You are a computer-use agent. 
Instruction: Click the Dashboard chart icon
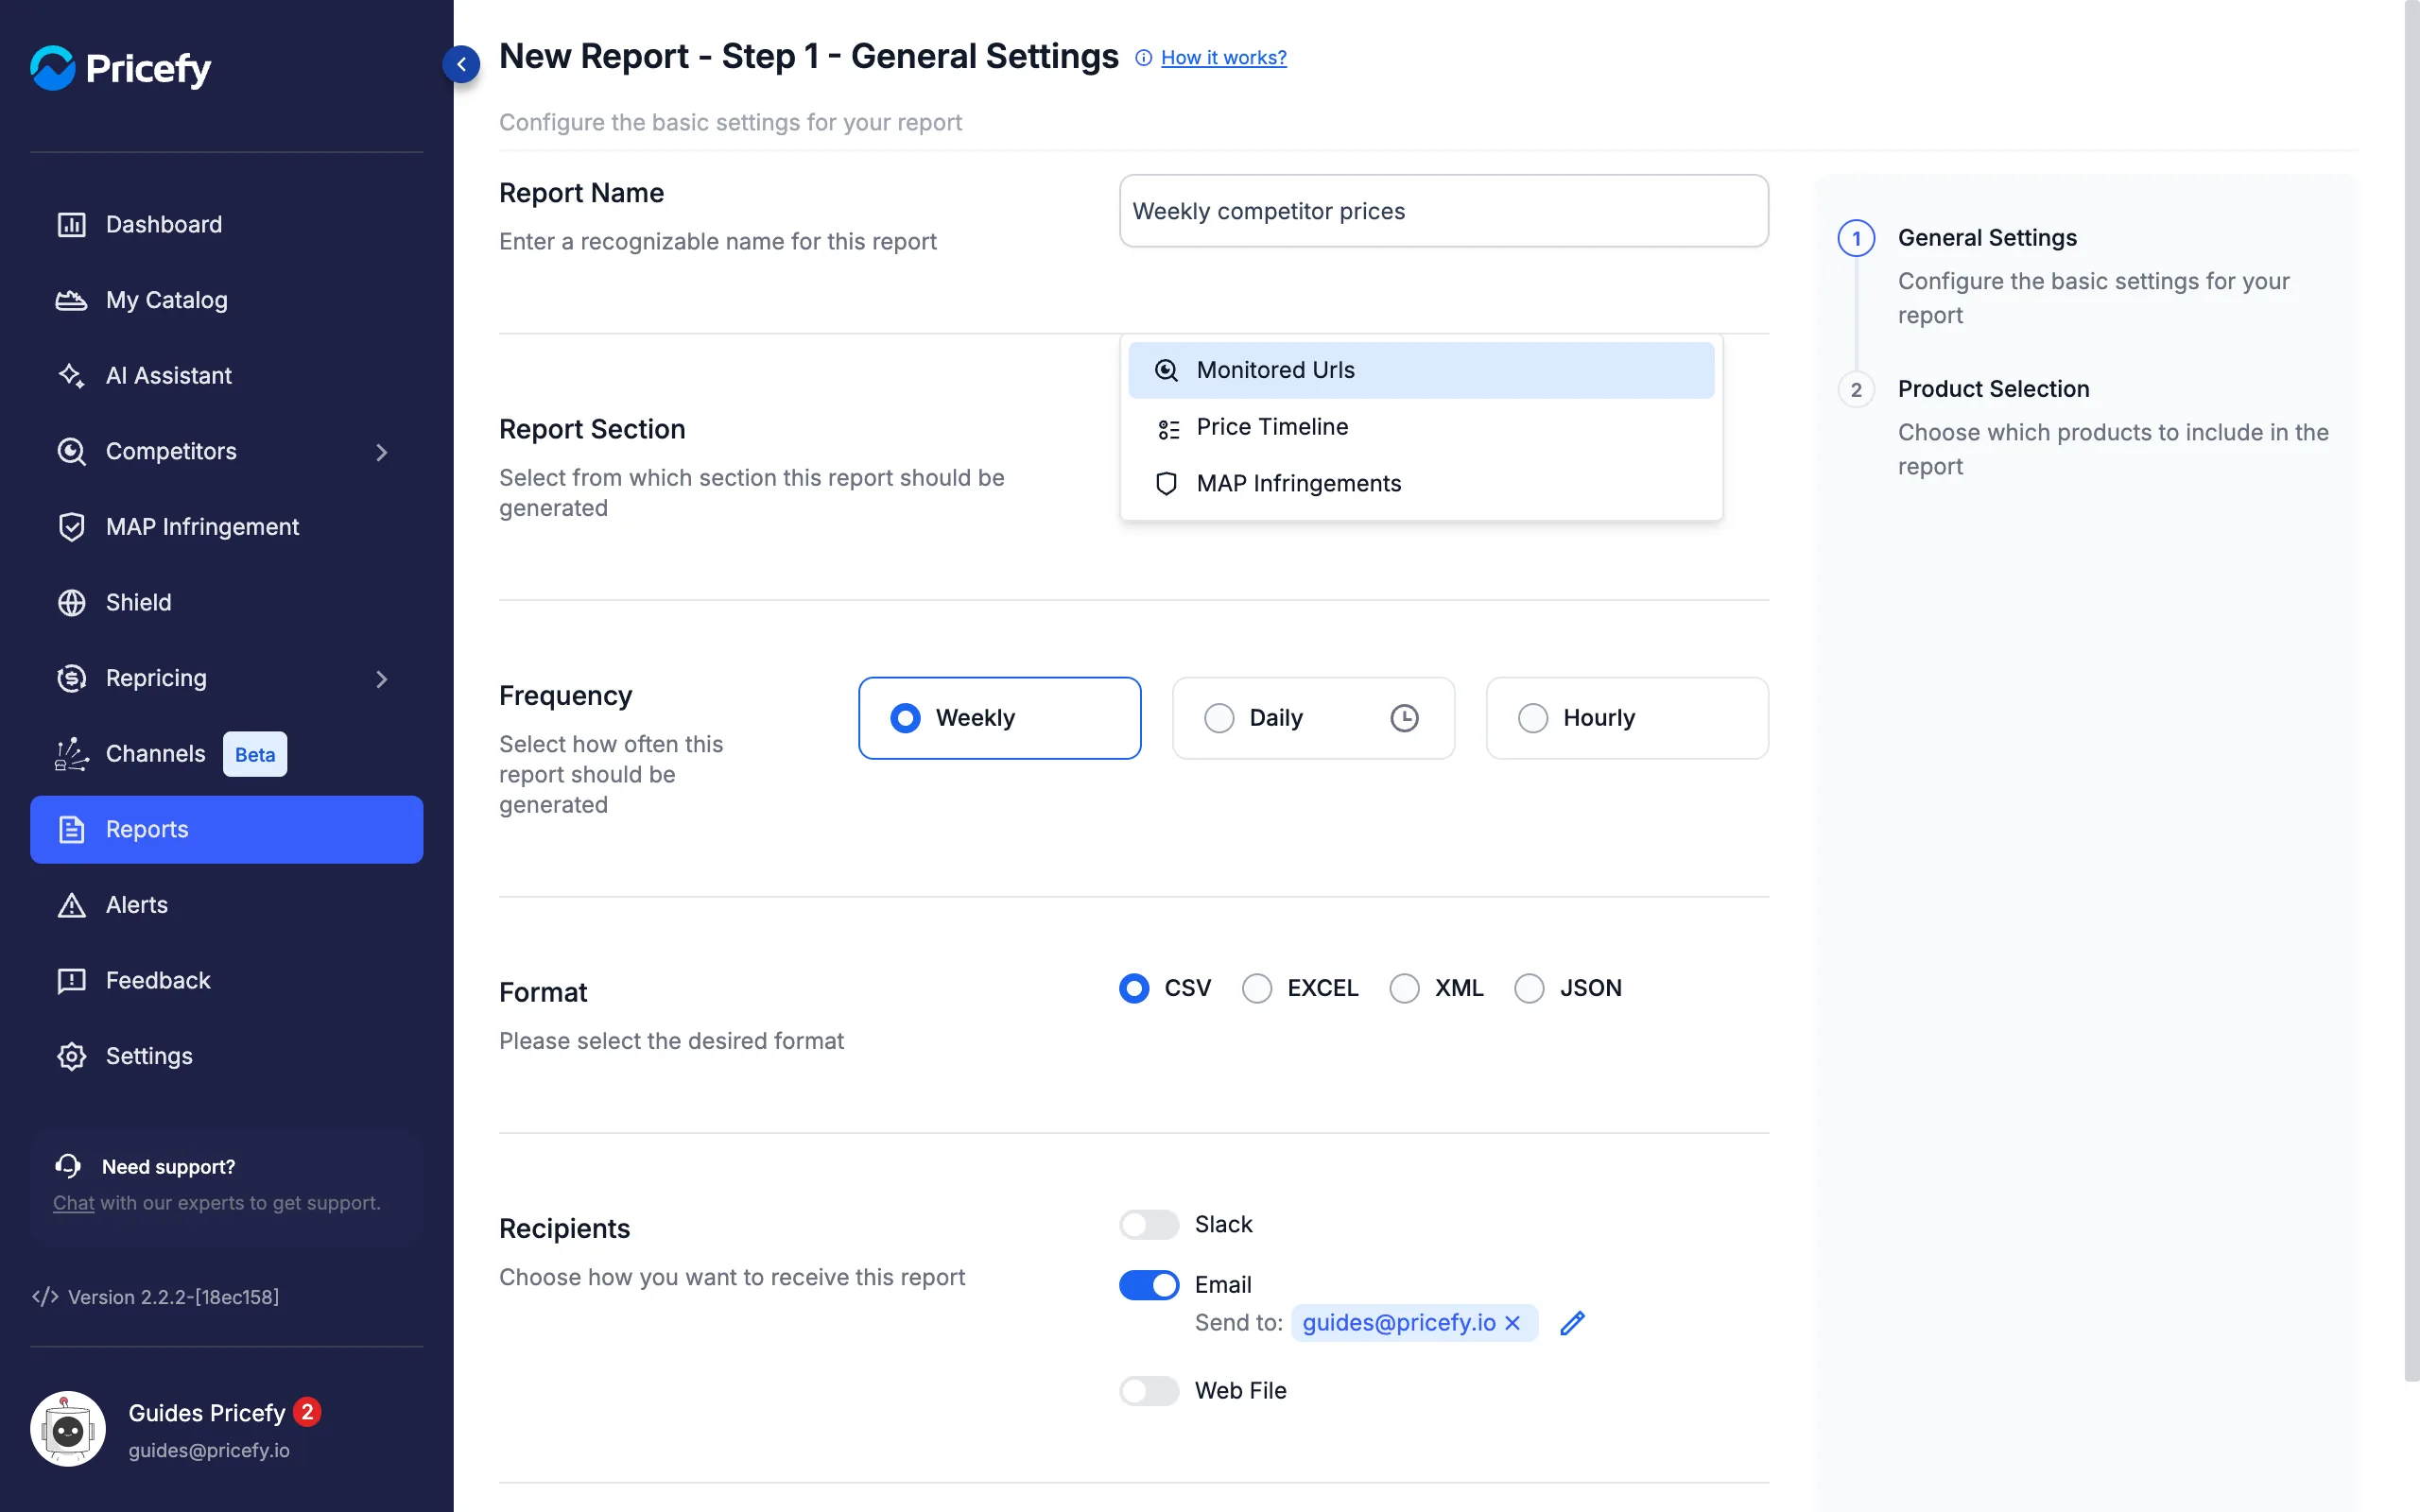[71, 224]
